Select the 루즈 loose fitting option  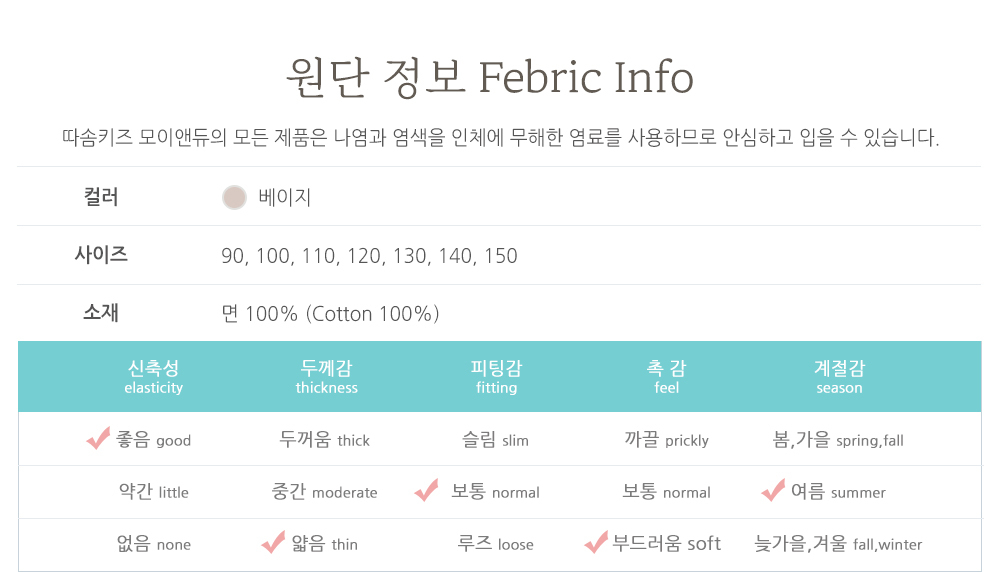coord(495,543)
